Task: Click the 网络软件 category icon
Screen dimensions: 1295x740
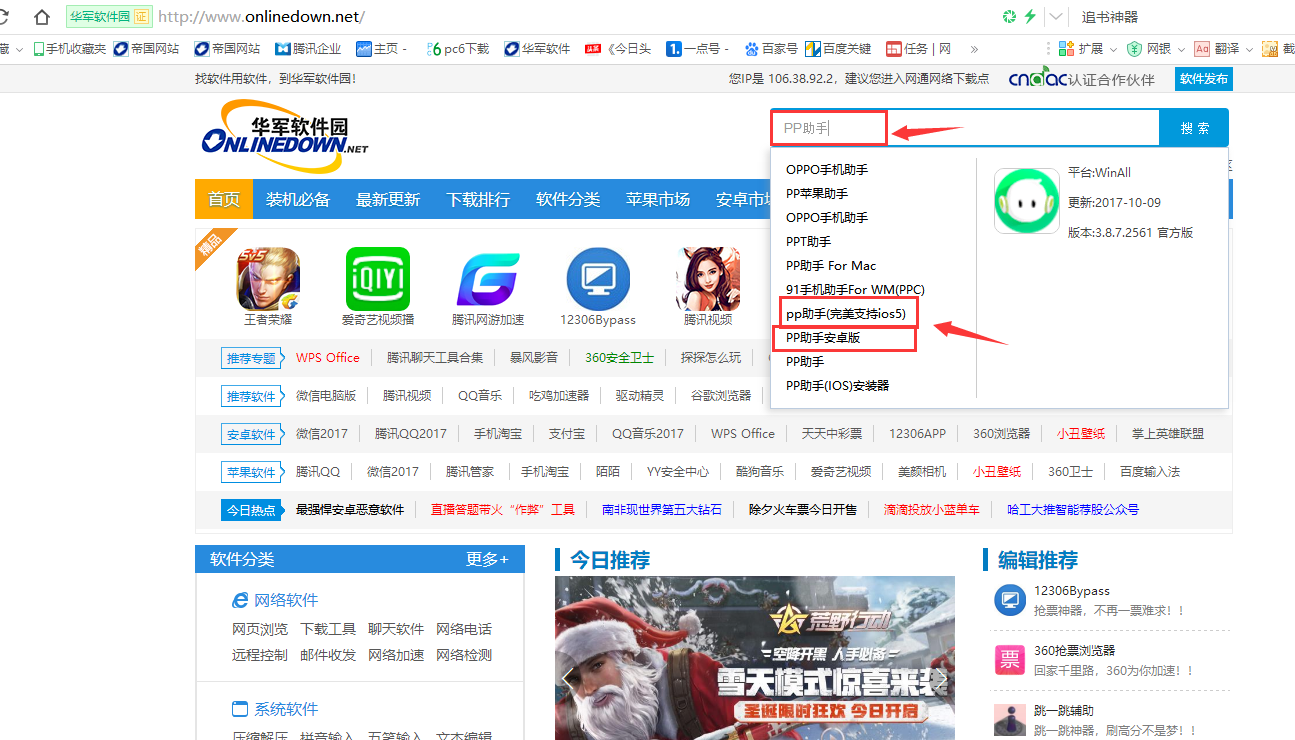Action: (x=240, y=600)
